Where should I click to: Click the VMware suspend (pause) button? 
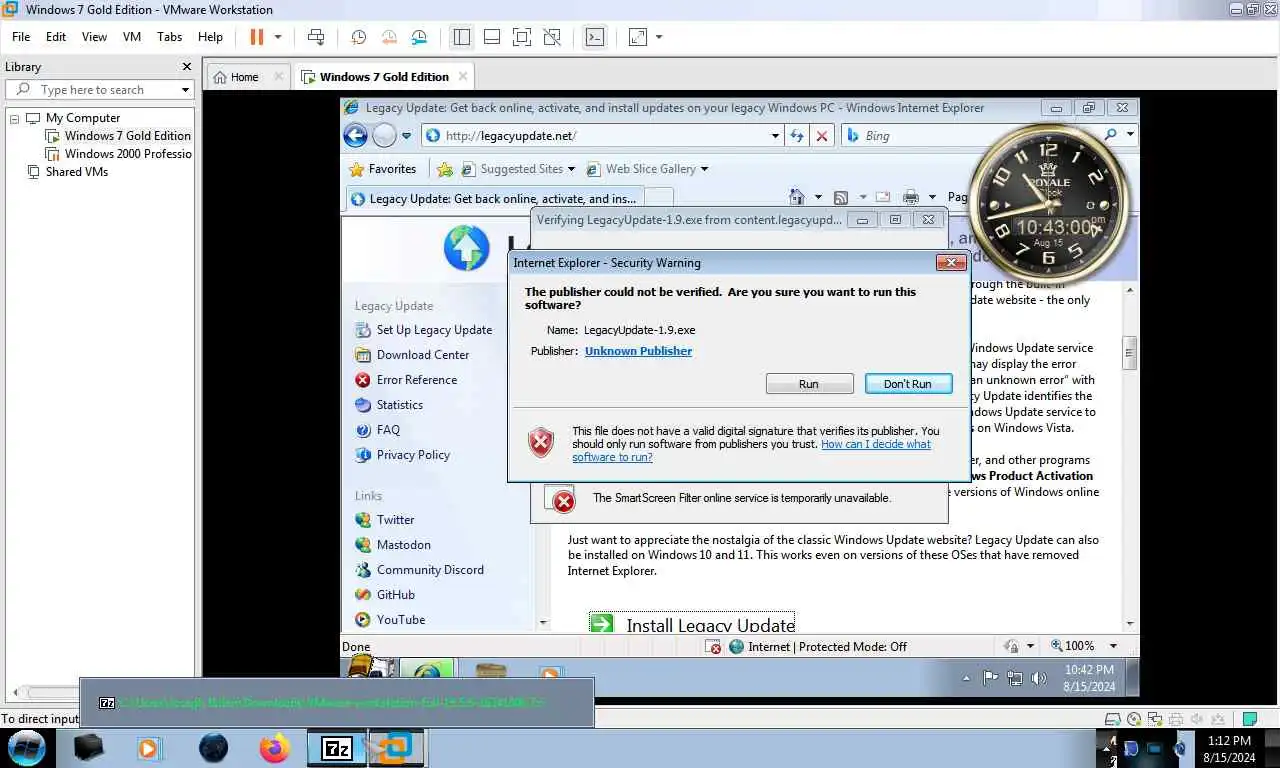(257, 37)
